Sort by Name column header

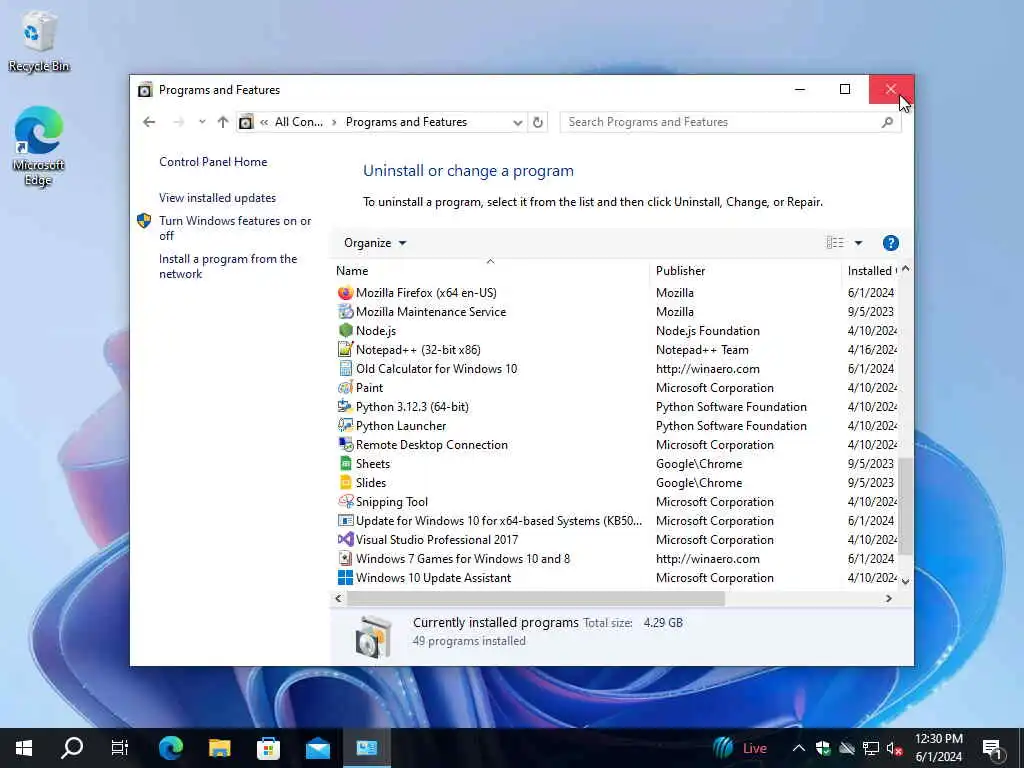(490, 270)
